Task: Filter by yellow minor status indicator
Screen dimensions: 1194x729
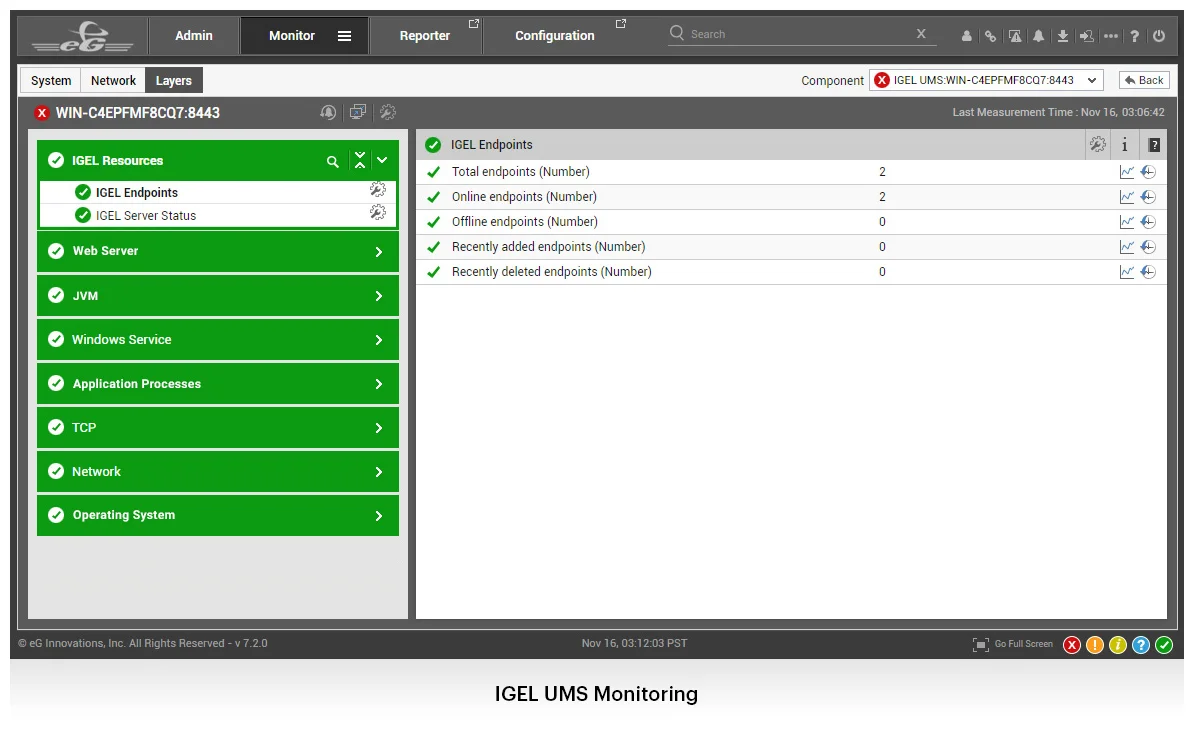Action: pyautogui.click(x=1118, y=645)
